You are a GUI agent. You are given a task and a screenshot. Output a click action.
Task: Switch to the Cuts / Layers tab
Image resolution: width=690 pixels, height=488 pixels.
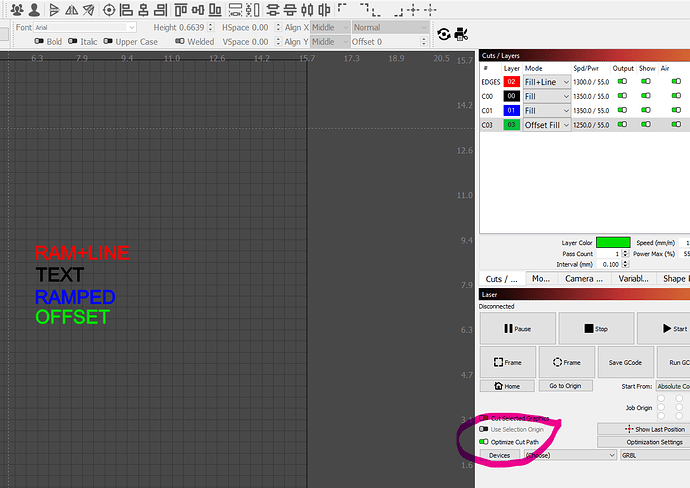[501, 279]
